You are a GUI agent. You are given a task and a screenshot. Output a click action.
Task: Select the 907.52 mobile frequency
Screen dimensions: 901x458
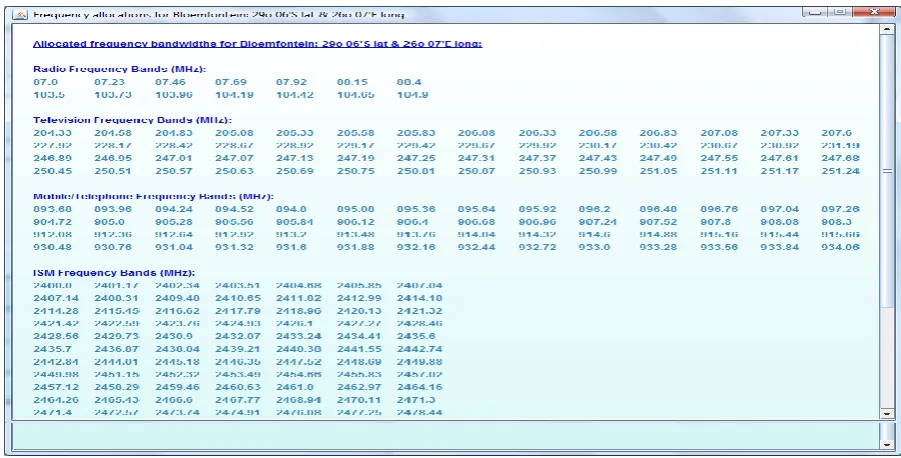tap(659, 222)
